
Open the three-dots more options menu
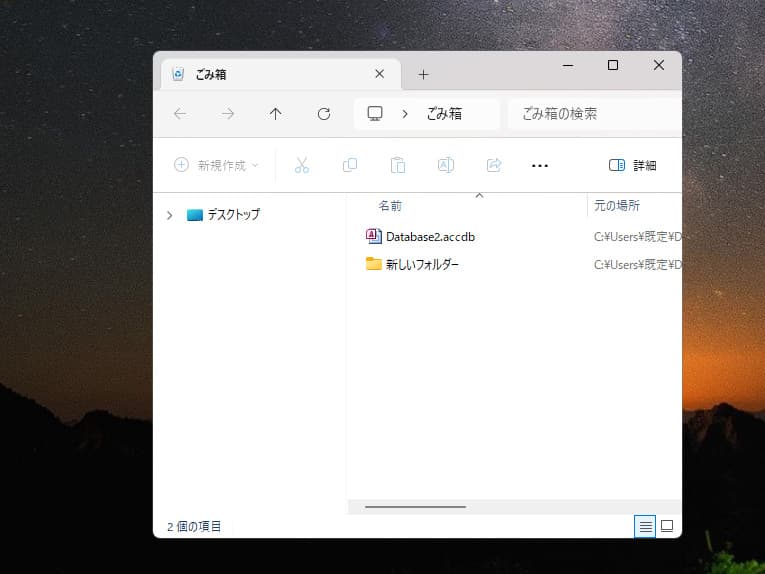(x=540, y=165)
